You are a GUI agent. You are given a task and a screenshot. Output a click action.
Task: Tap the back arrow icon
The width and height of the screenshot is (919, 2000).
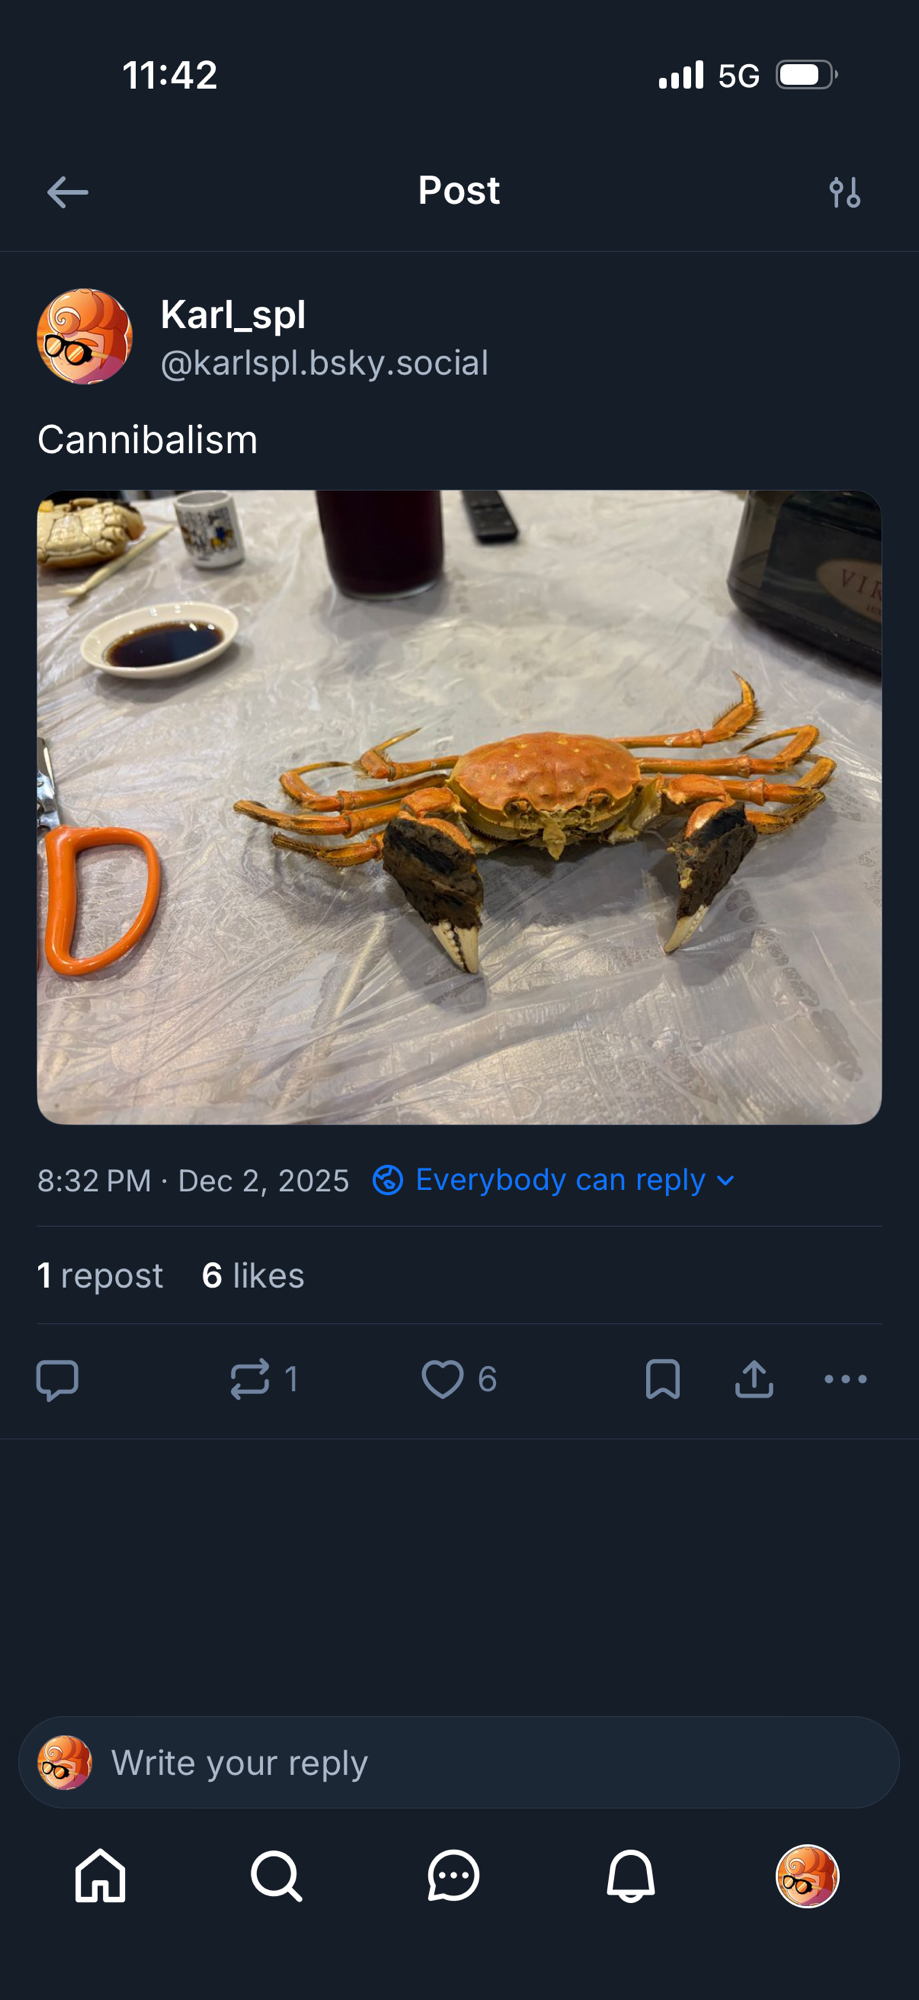pos(68,192)
